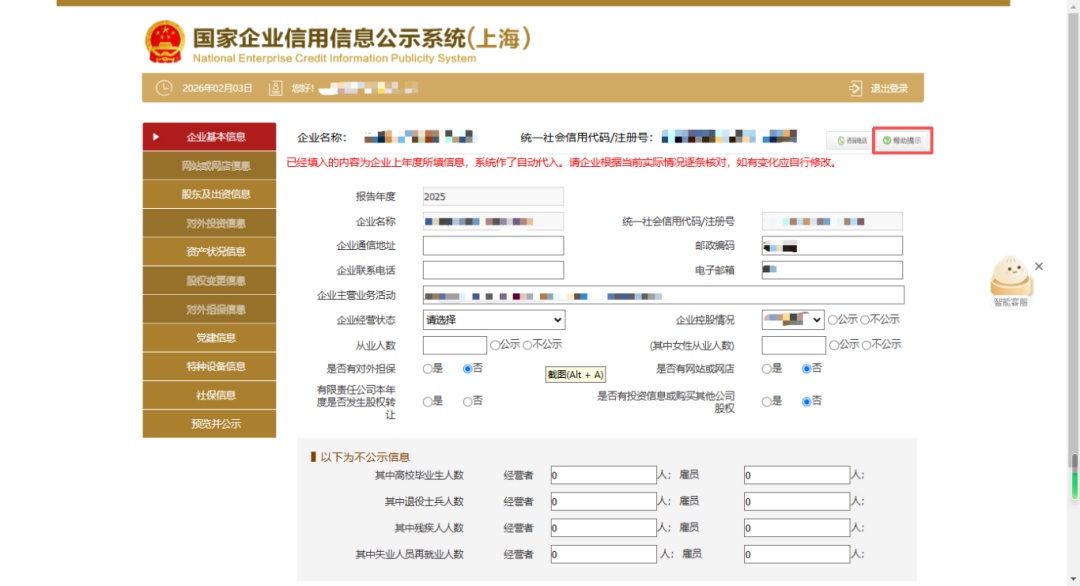The height and width of the screenshot is (586, 1080).
Task: Click the scrollbar down arrow
Action: pos(1074,580)
